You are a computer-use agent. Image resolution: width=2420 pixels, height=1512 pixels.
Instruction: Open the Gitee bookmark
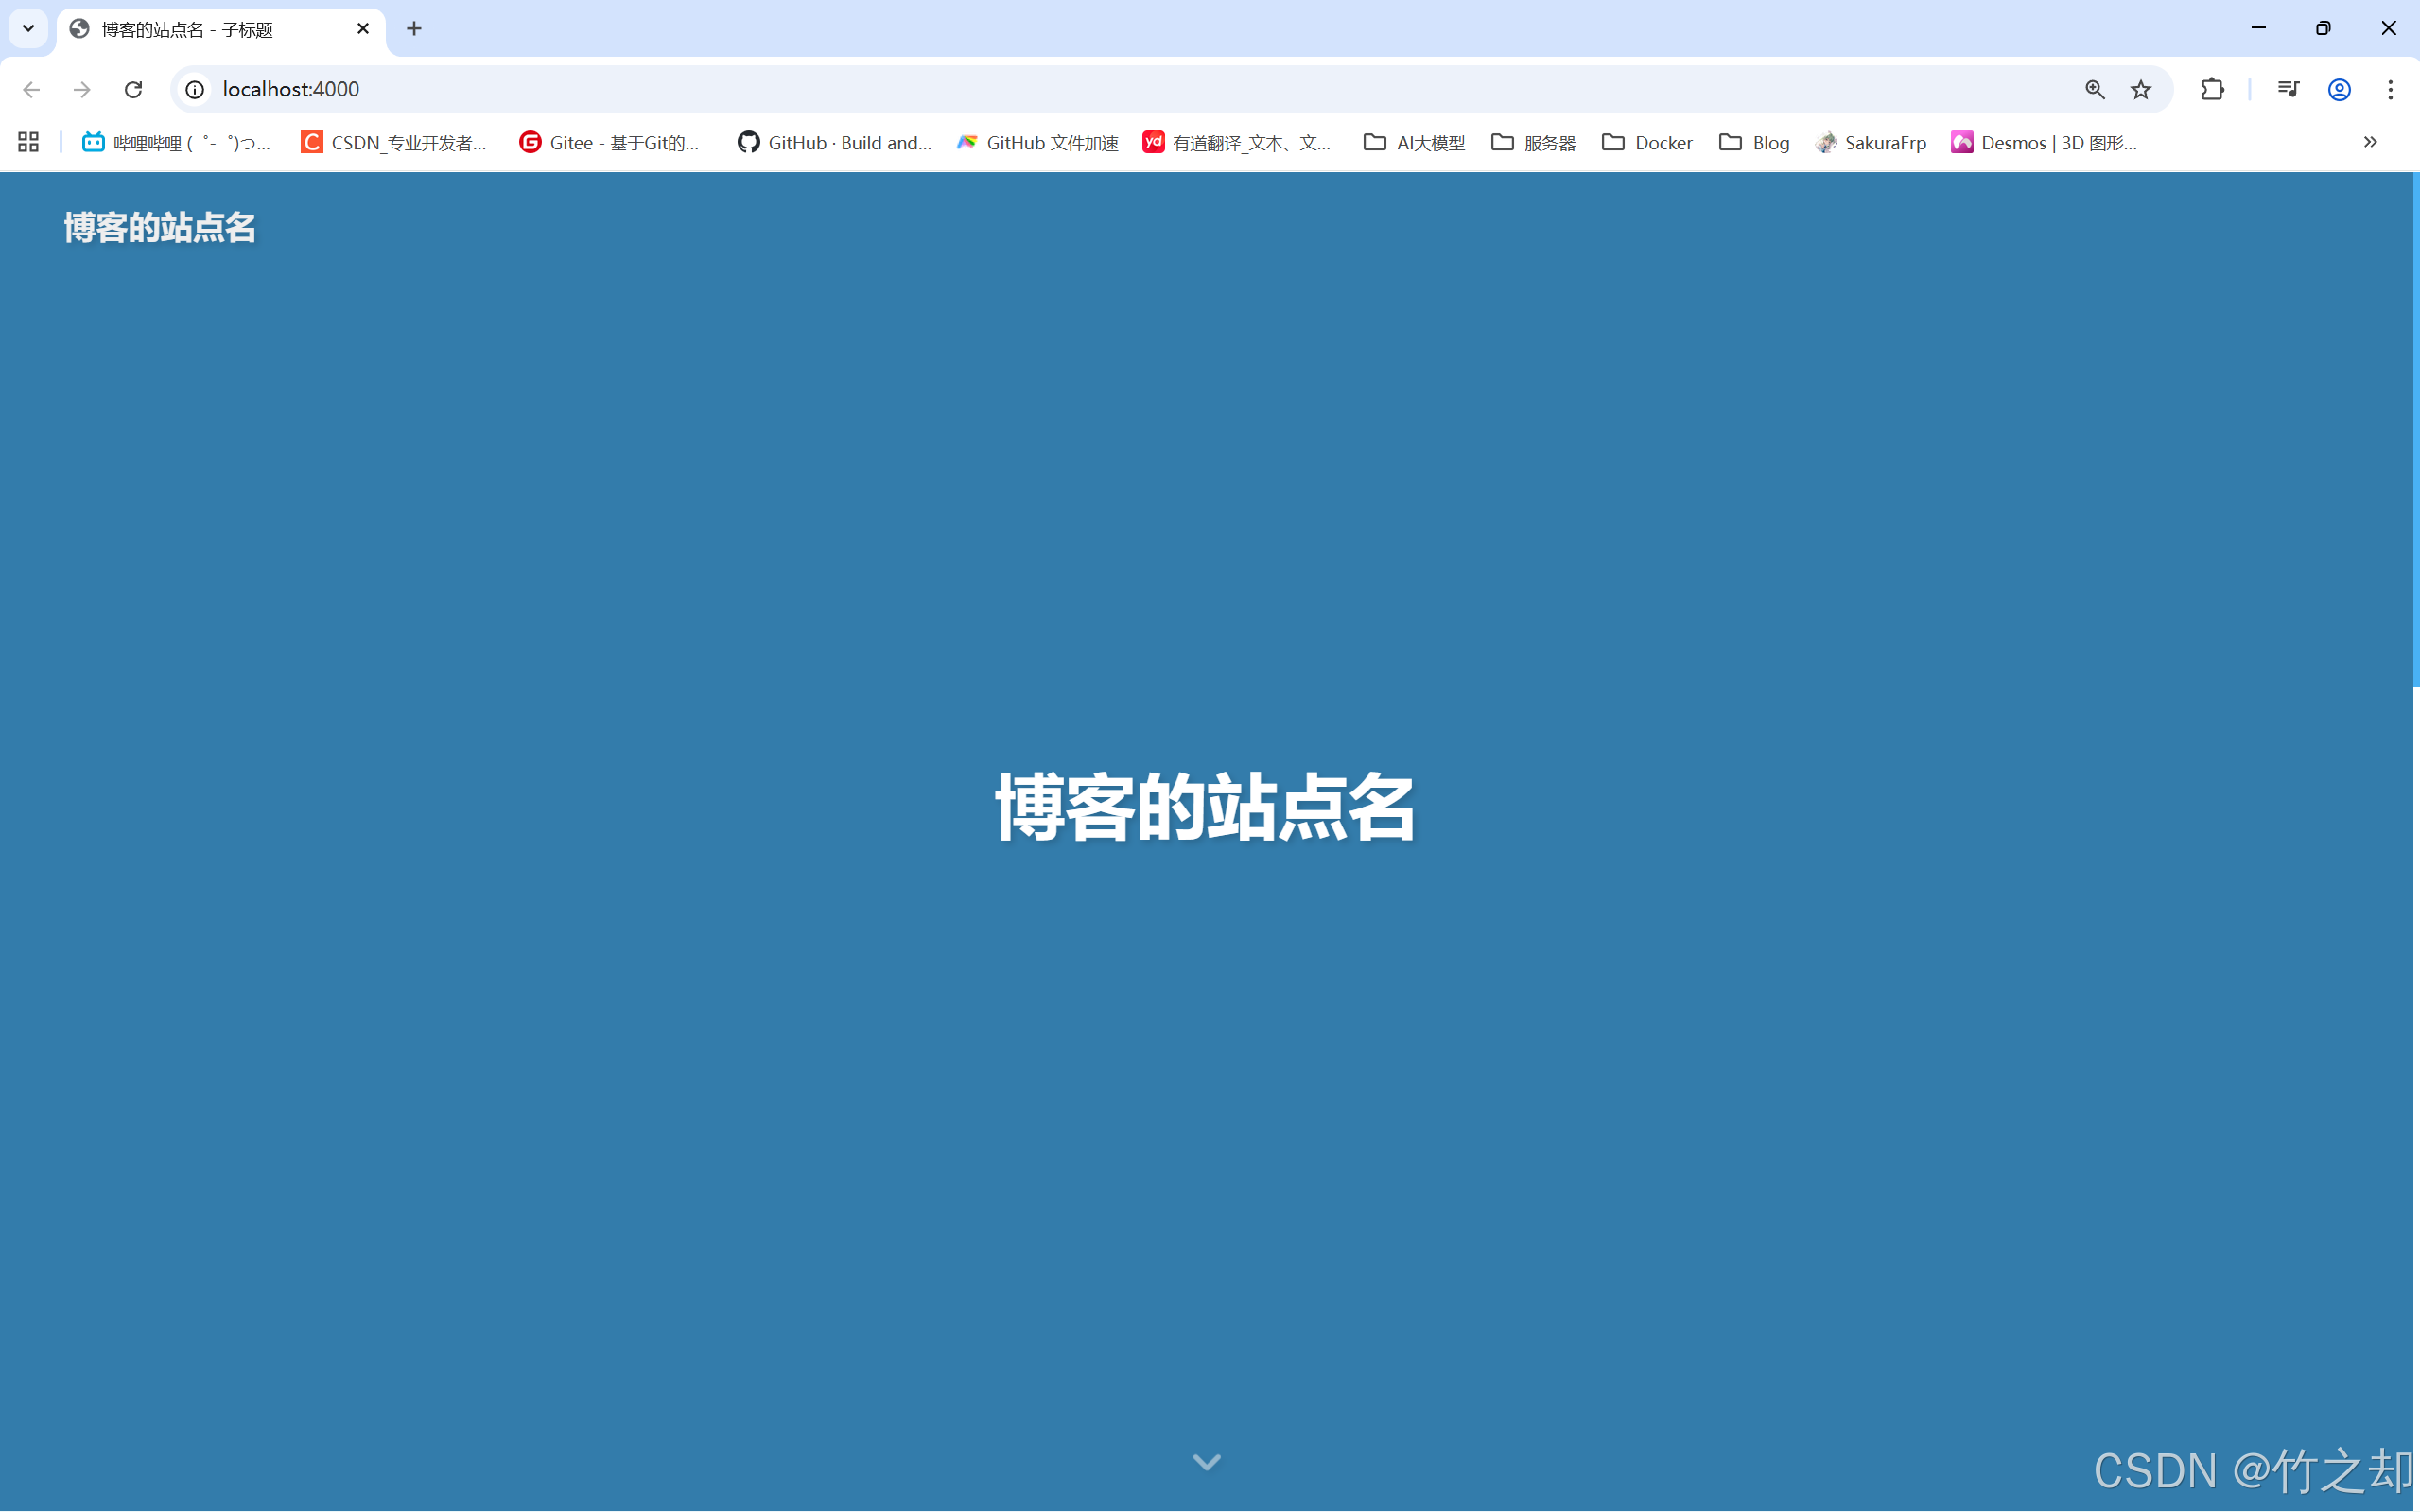(x=610, y=142)
